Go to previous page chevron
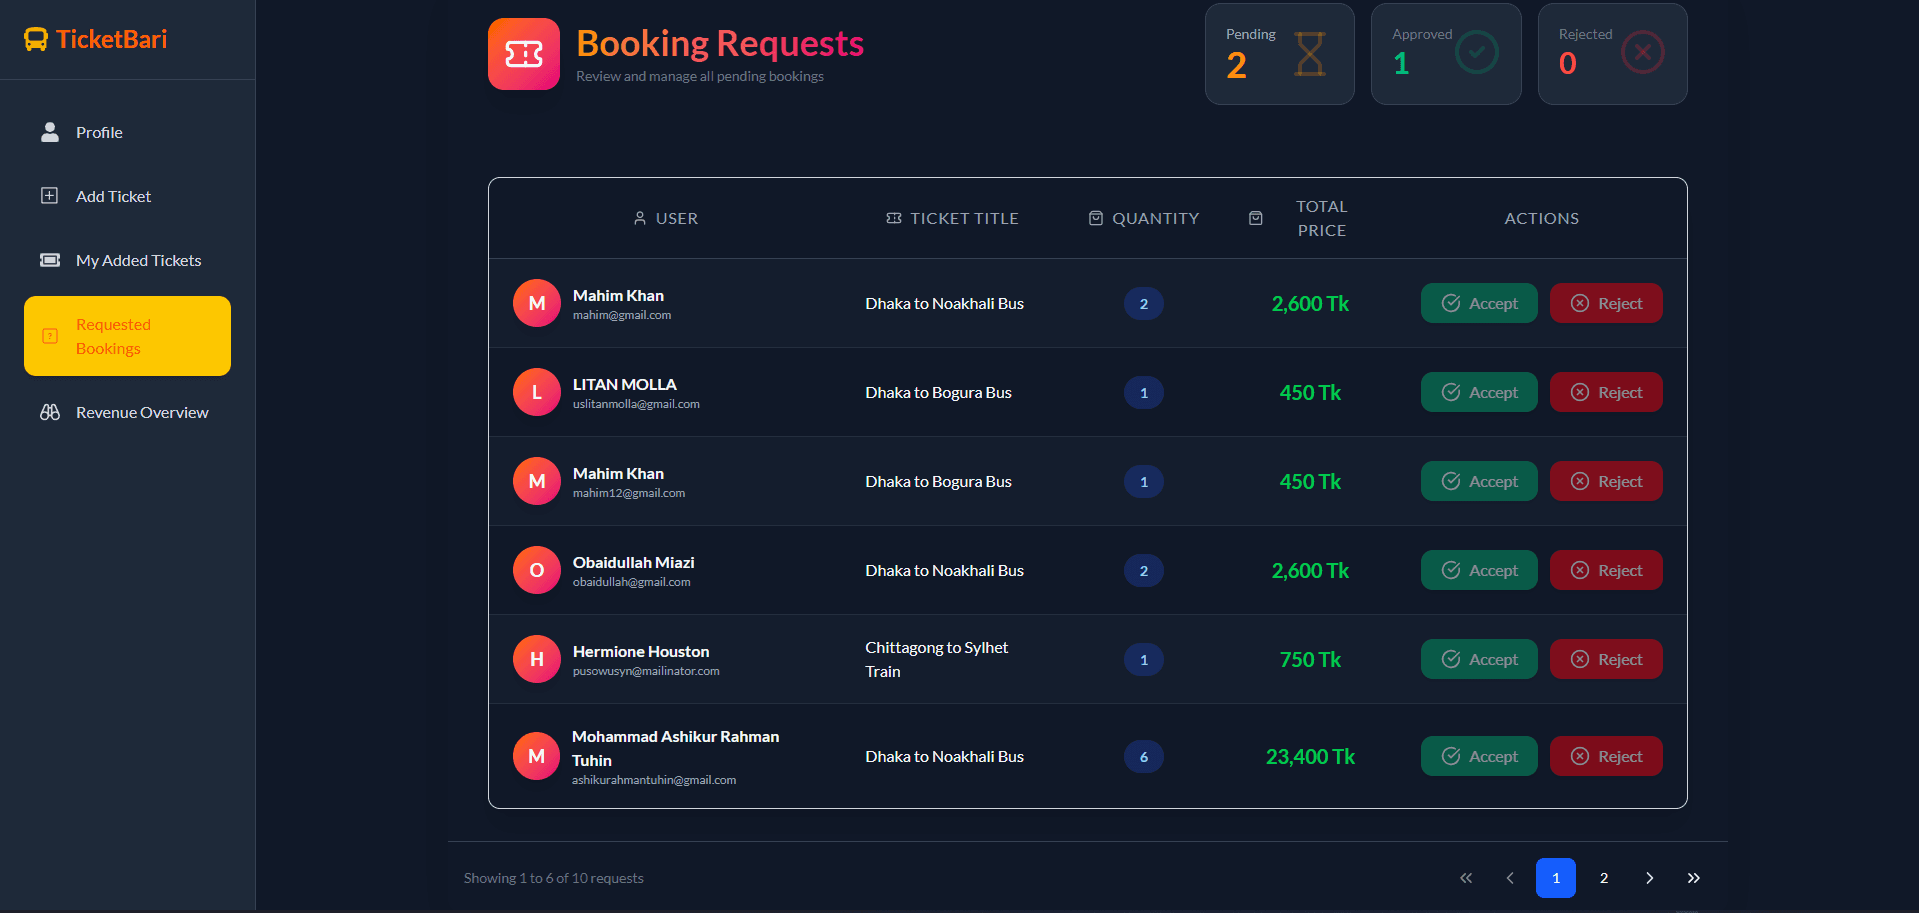 [x=1510, y=878]
